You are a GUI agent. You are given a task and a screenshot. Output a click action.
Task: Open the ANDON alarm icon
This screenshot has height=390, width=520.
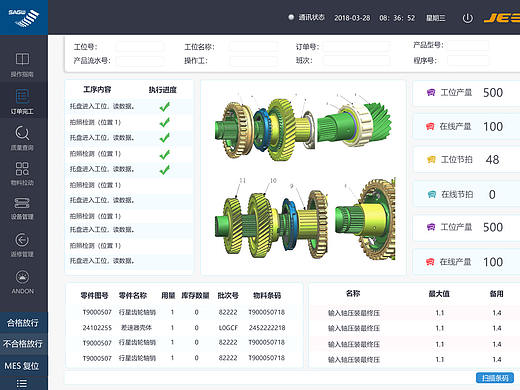pos(22,277)
